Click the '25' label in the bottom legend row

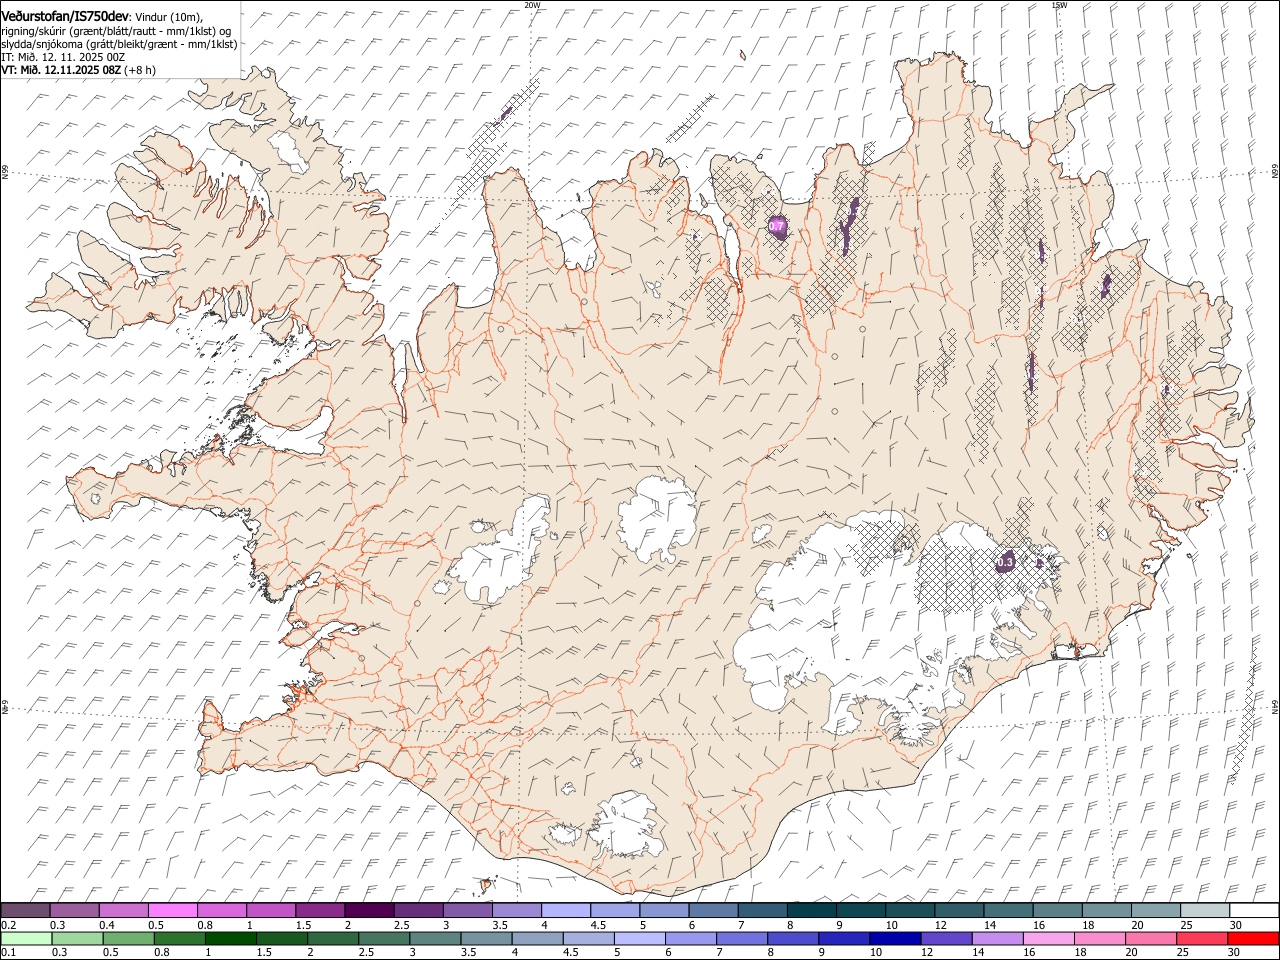coord(1182,952)
